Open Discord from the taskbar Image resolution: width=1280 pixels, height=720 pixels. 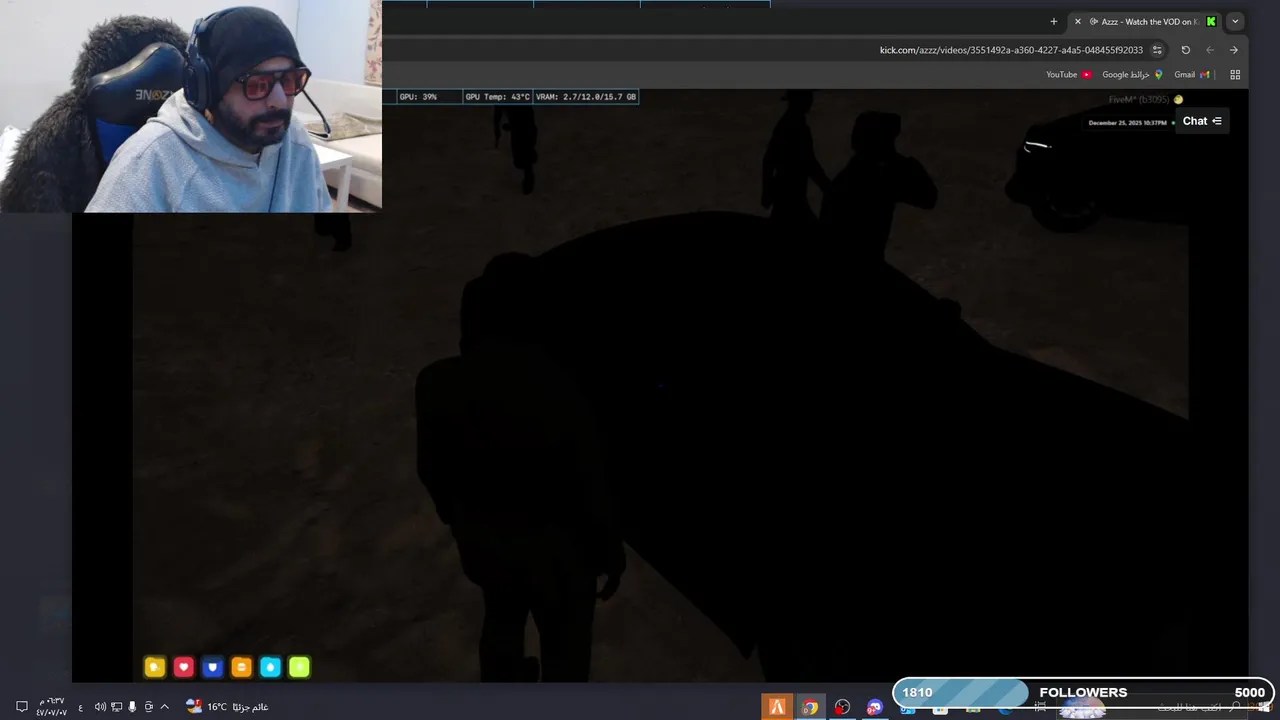click(x=875, y=707)
